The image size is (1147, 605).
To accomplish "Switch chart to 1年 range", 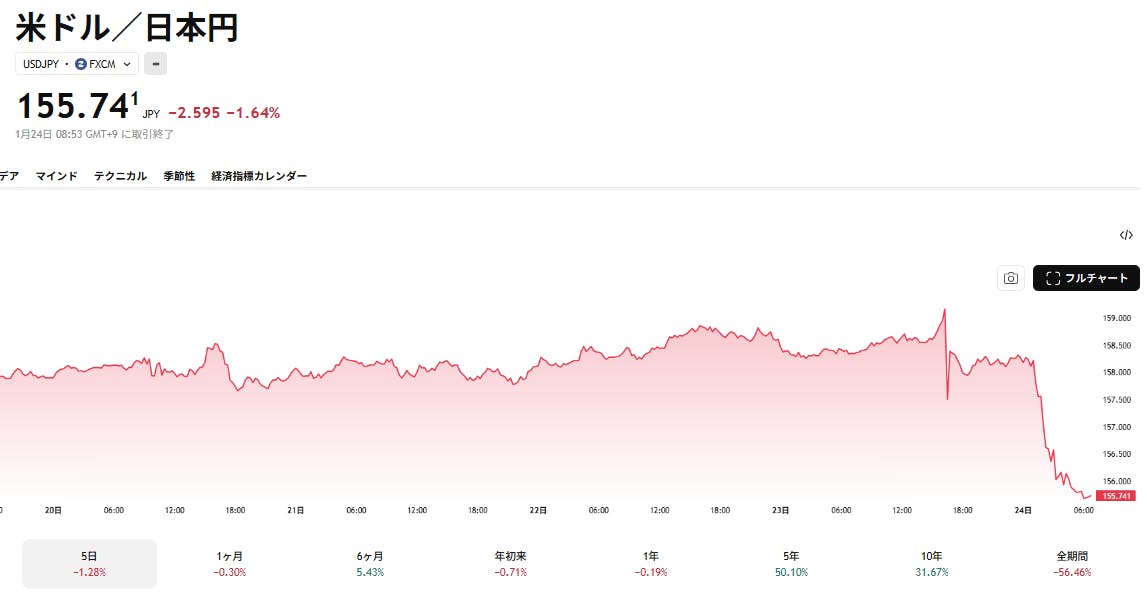I will point(650,563).
